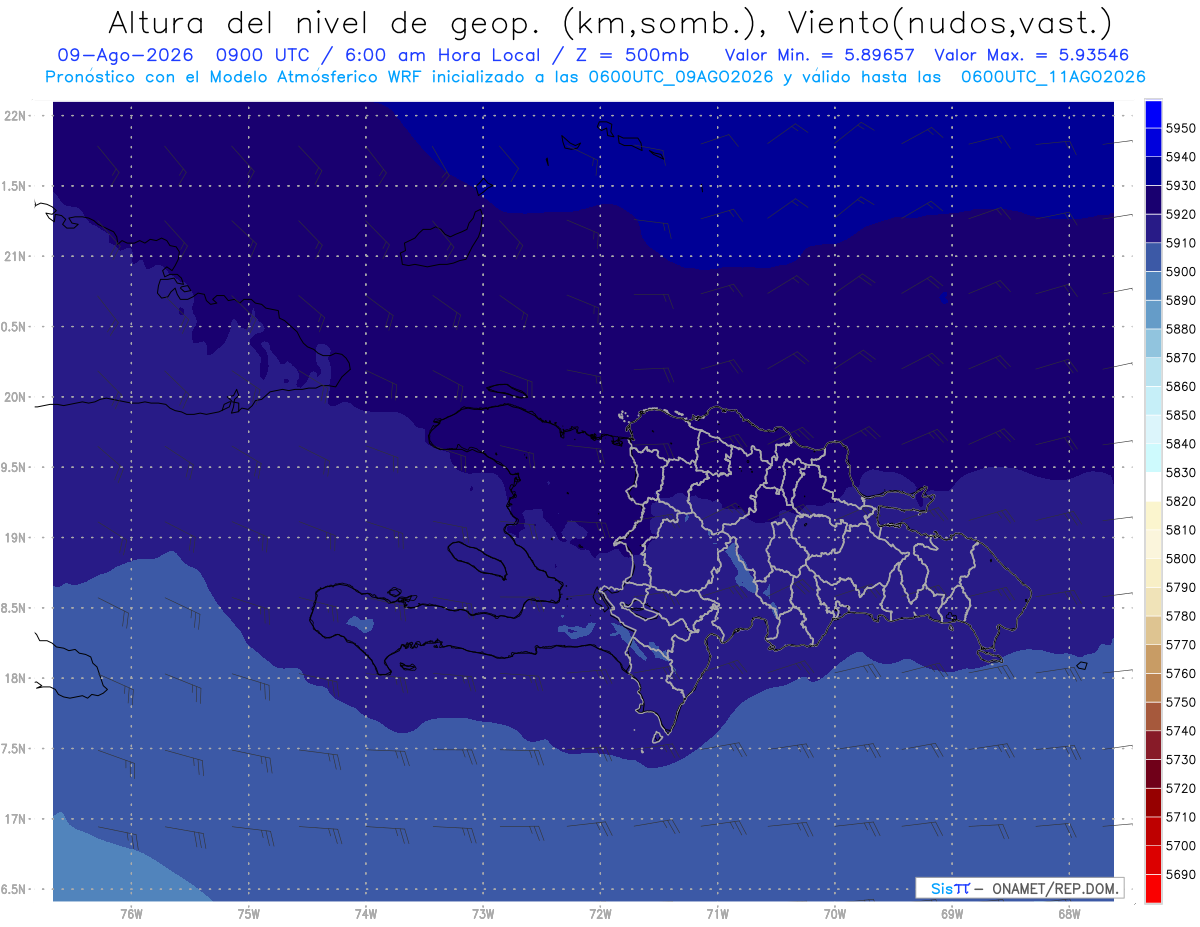Pick the color bar segment between 5730 and 5740
Viewport: 1200px width, 927px height.
[x=1153, y=745]
